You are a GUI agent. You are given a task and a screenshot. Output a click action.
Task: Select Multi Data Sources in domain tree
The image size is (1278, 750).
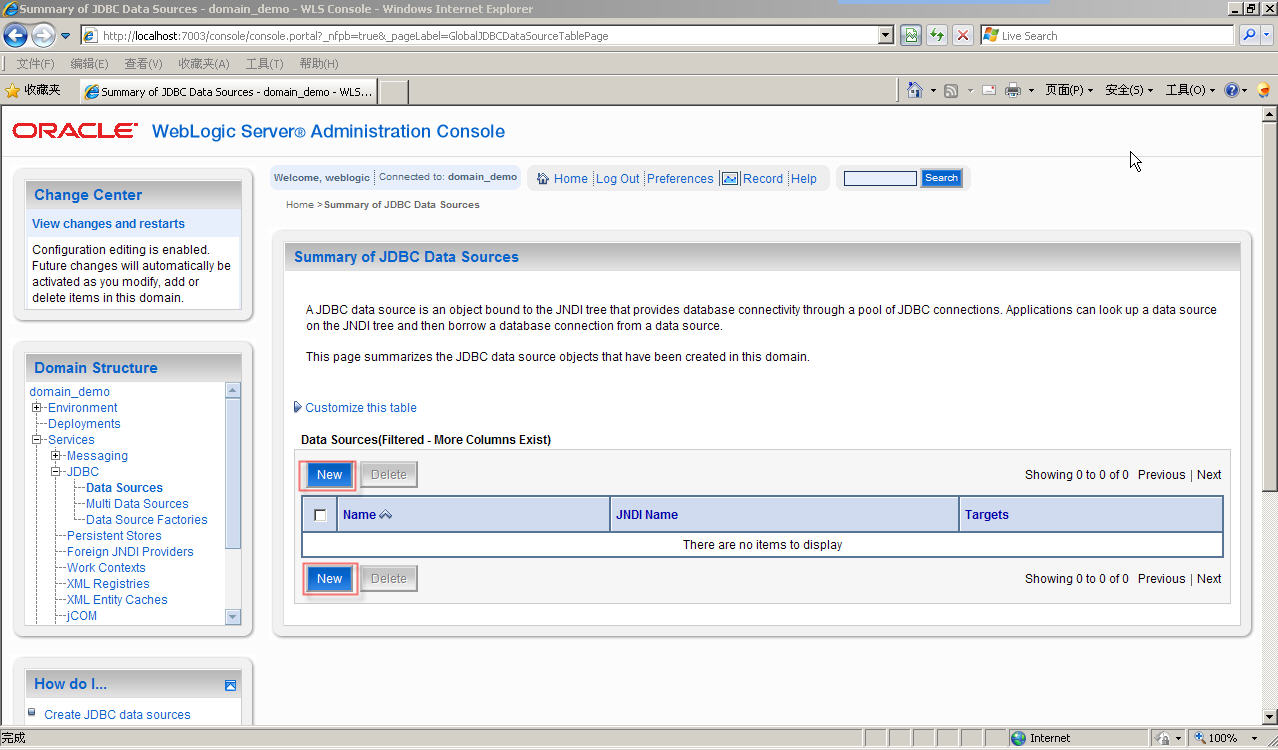tap(137, 504)
